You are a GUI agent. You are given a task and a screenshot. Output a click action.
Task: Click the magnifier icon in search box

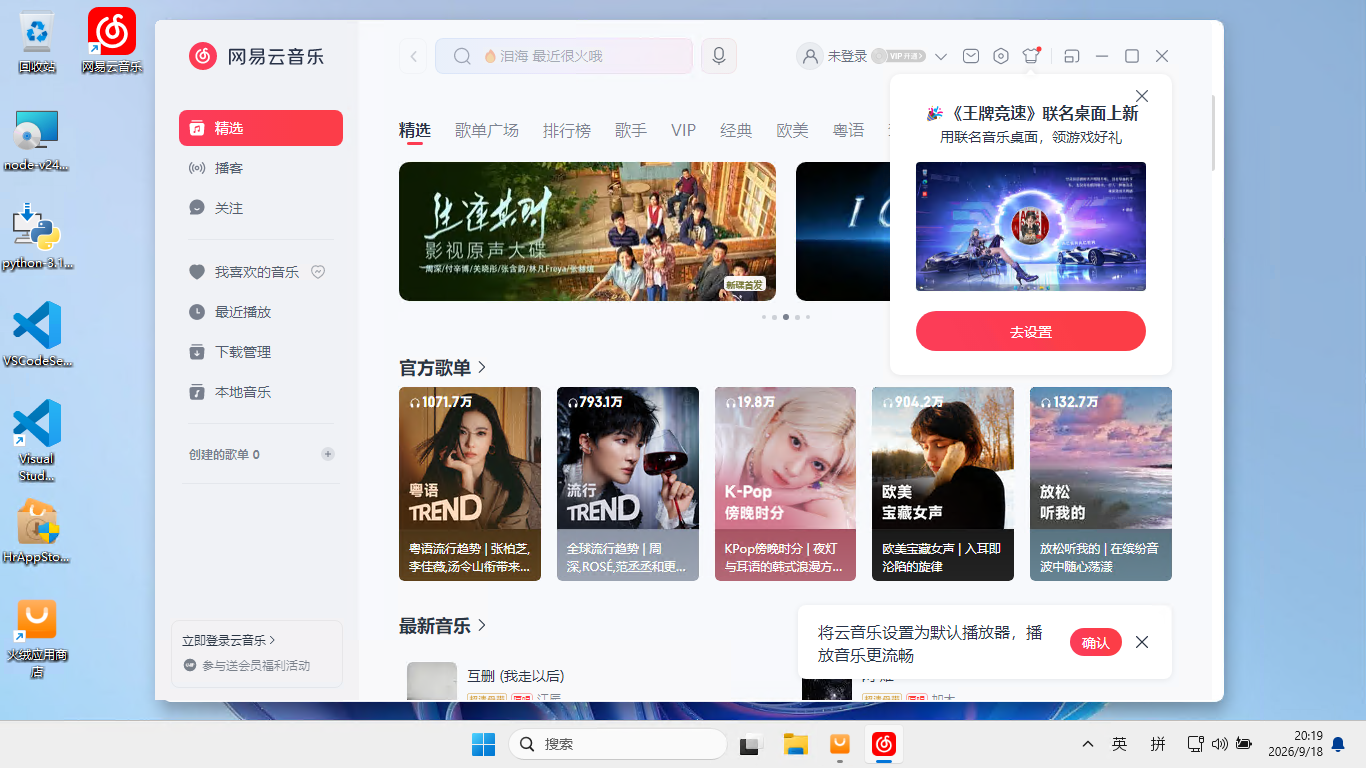tap(462, 56)
